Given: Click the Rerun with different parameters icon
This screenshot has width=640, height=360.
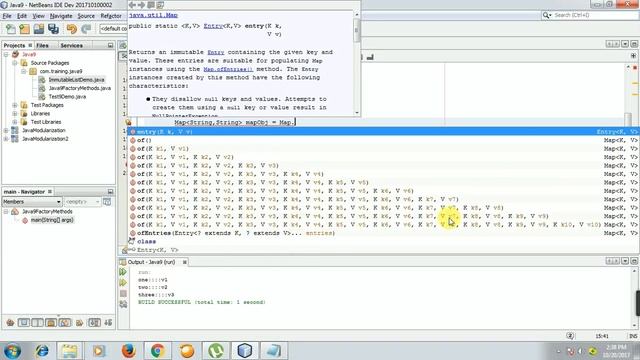Looking at the screenshot, I should pyautogui.click(x=123, y=282).
